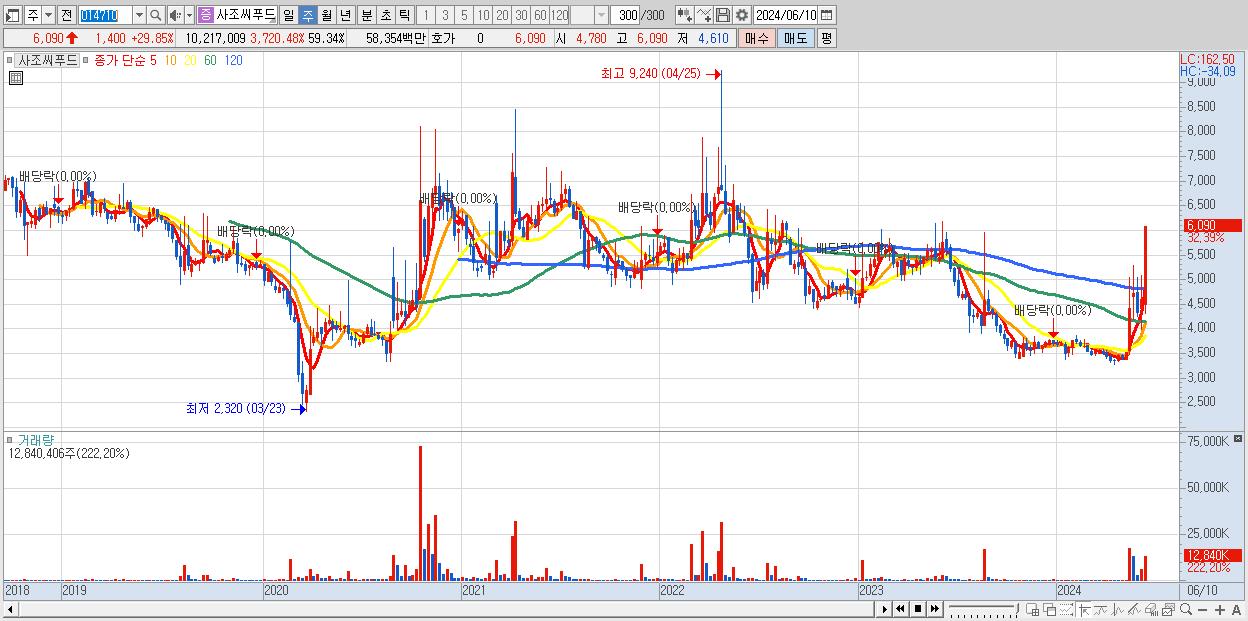This screenshot has height=621, width=1248.
Task: Click the chart layout icon at toolbar start
Action: coord(13,15)
